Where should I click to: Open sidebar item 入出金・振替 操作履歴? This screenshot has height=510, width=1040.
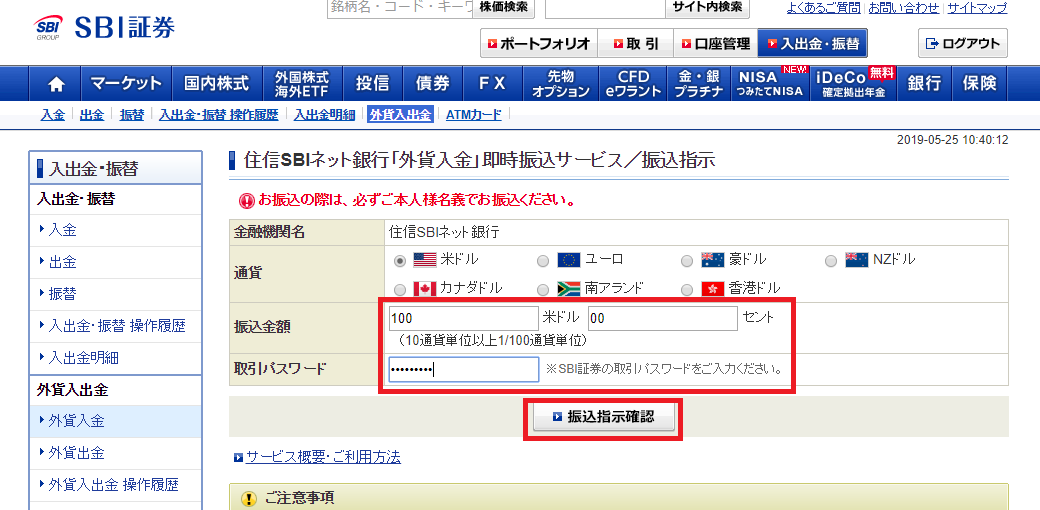[x=115, y=326]
